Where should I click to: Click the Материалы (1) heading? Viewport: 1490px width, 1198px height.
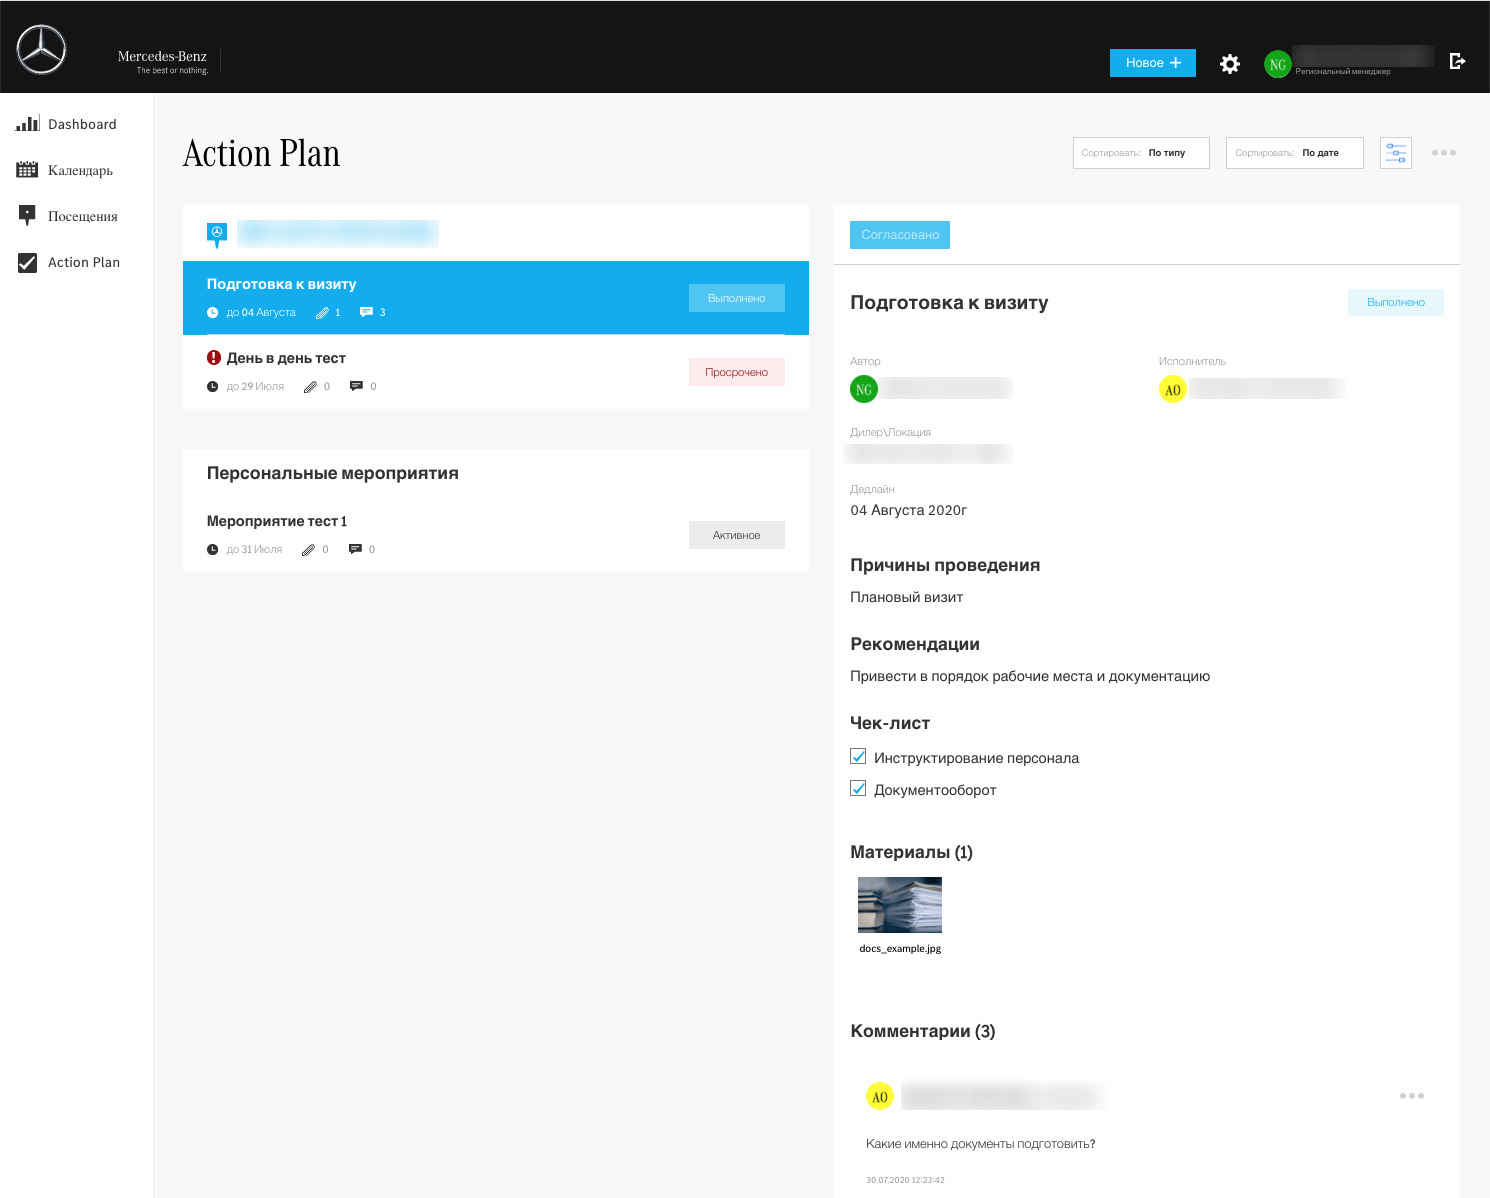tap(912, 852)
